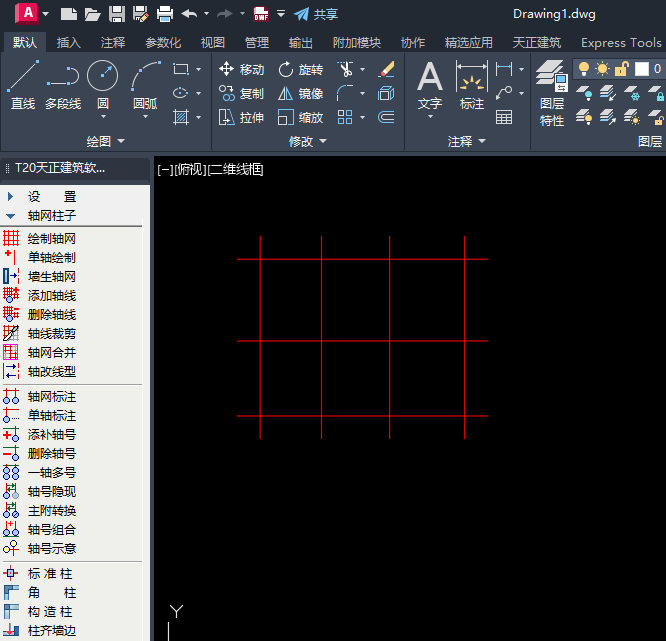Click the 共享 share button
666x641 pixels.
pos(316,14)
